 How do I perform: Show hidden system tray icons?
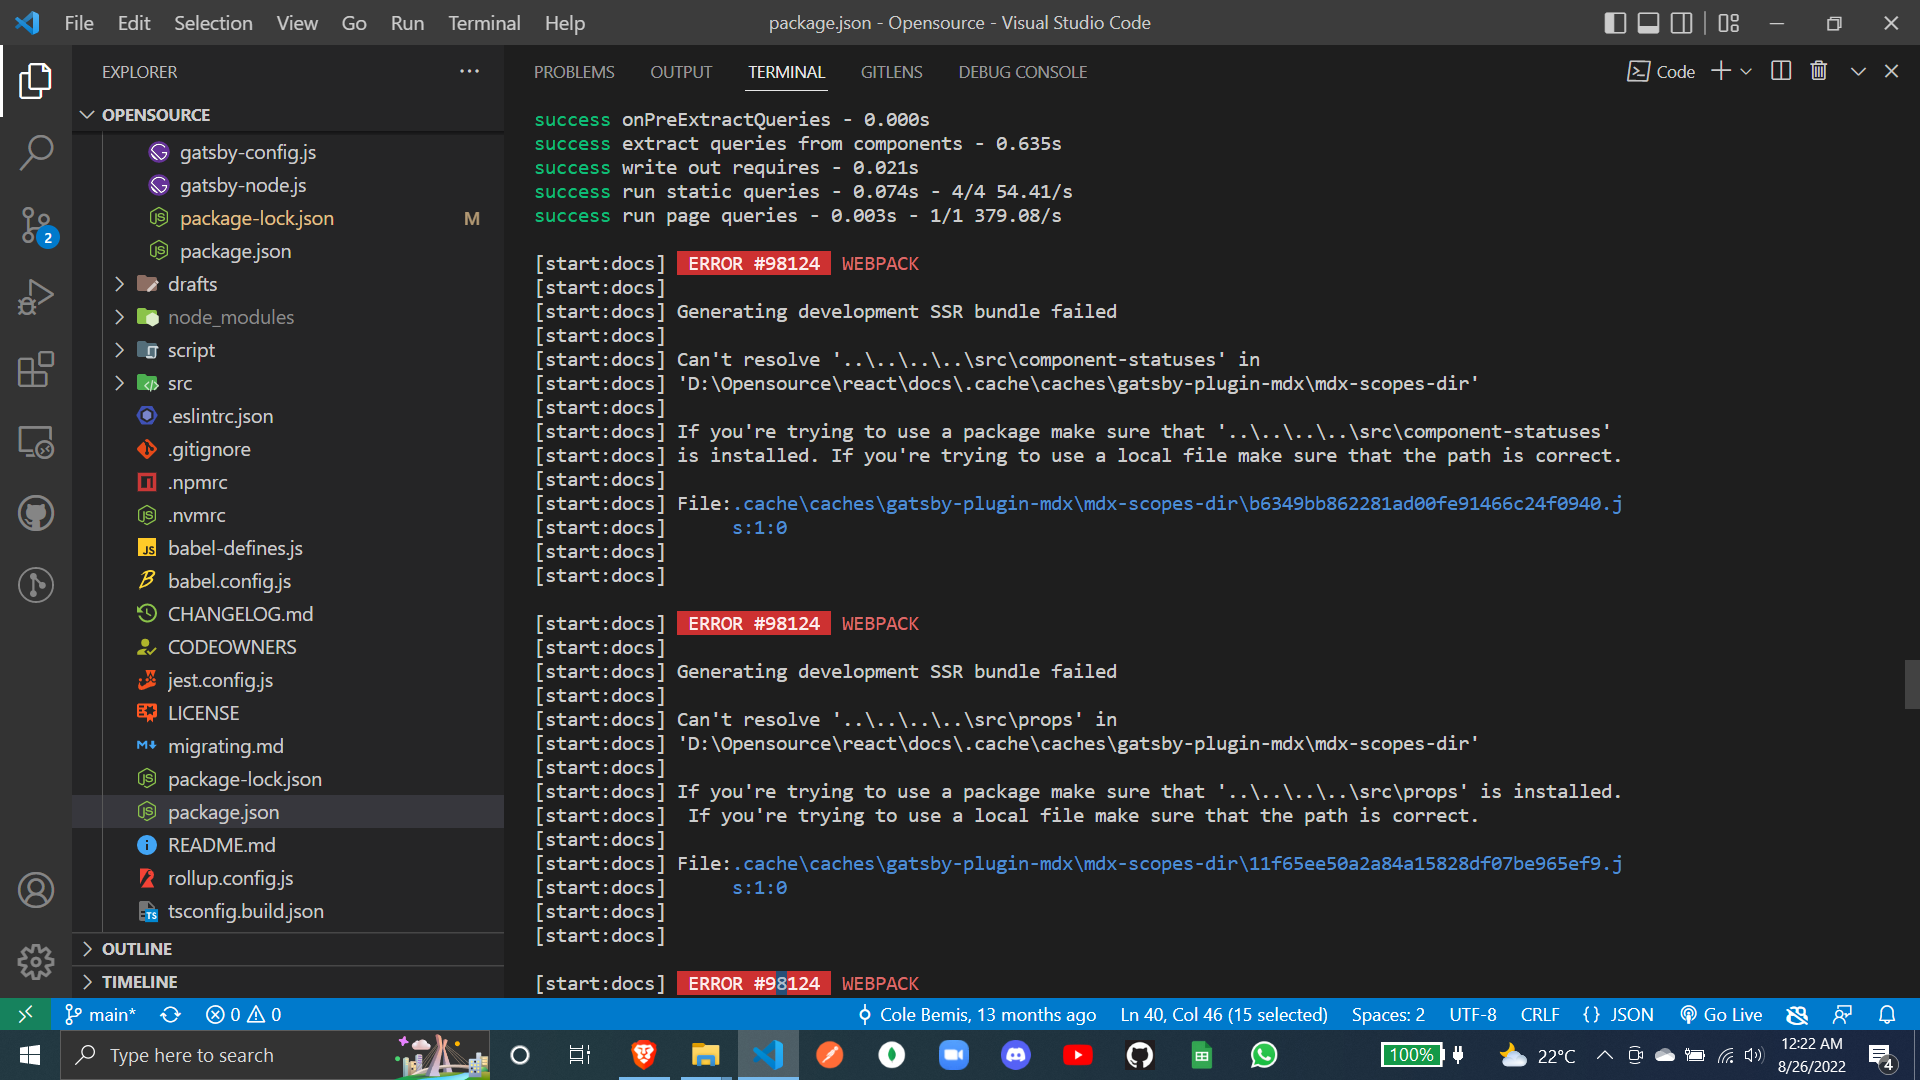click(x=1604, y=1055)
